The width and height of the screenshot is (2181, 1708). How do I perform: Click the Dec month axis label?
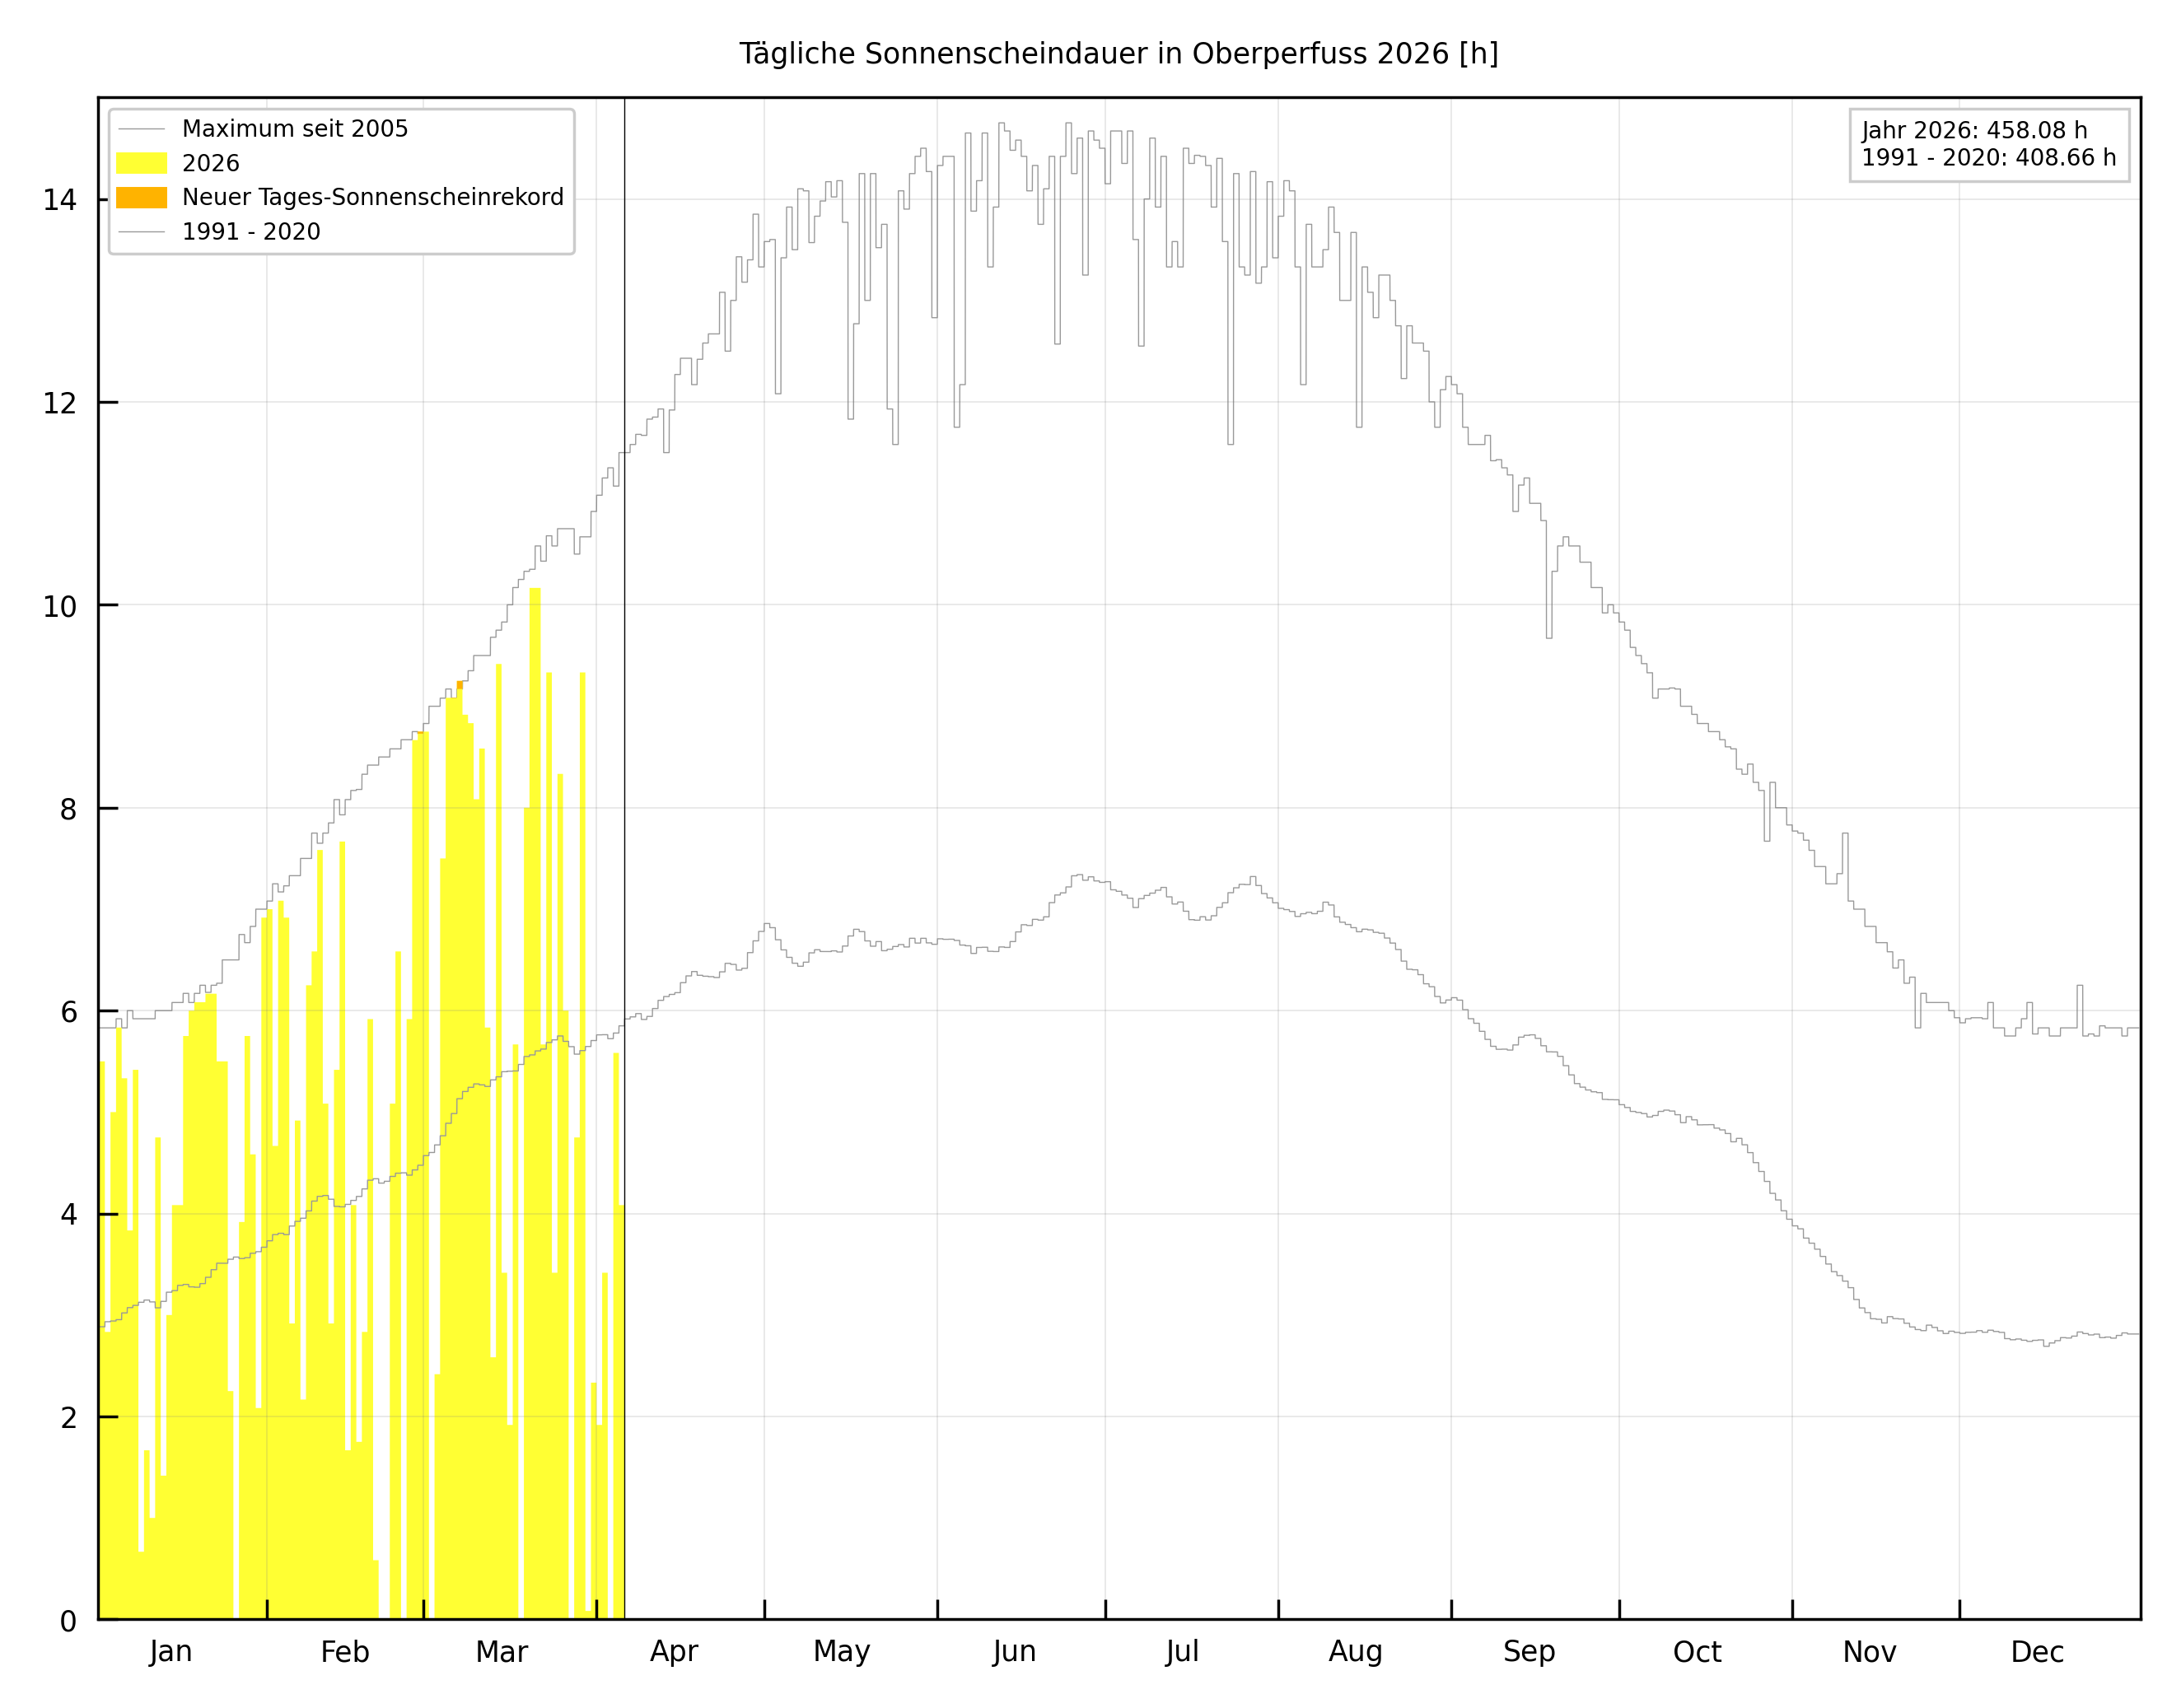coord(2037,1652)
